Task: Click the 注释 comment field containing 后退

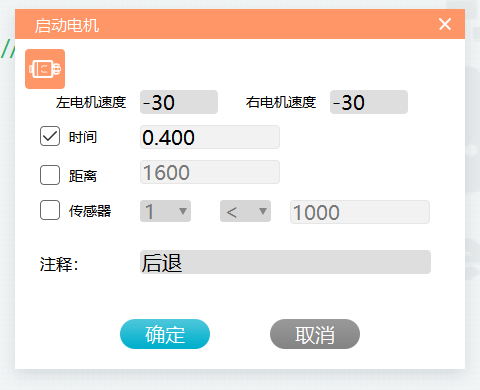Action: (285, 262)
